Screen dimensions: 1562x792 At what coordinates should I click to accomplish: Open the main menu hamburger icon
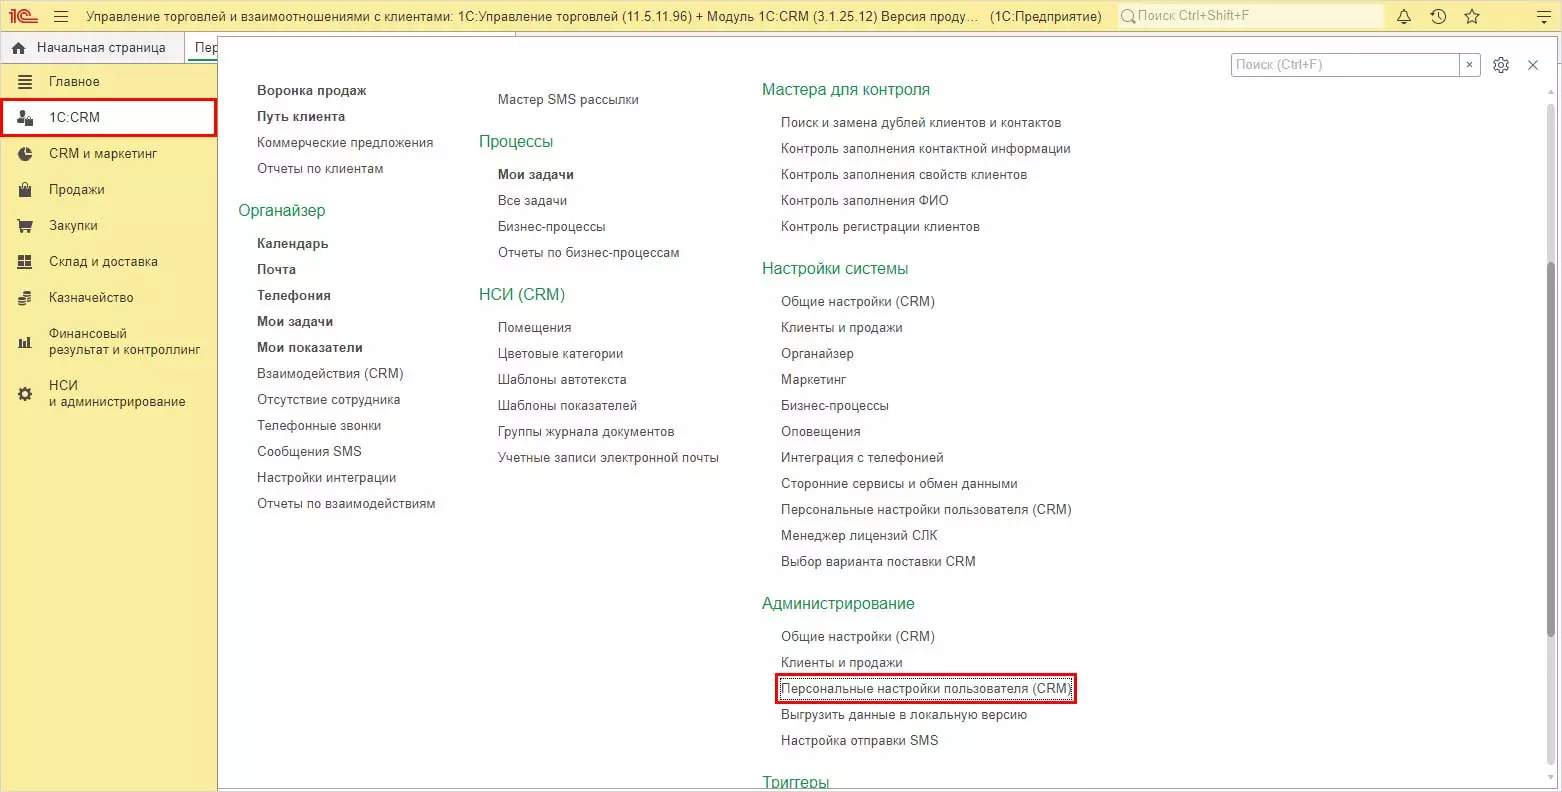(61, 17)
